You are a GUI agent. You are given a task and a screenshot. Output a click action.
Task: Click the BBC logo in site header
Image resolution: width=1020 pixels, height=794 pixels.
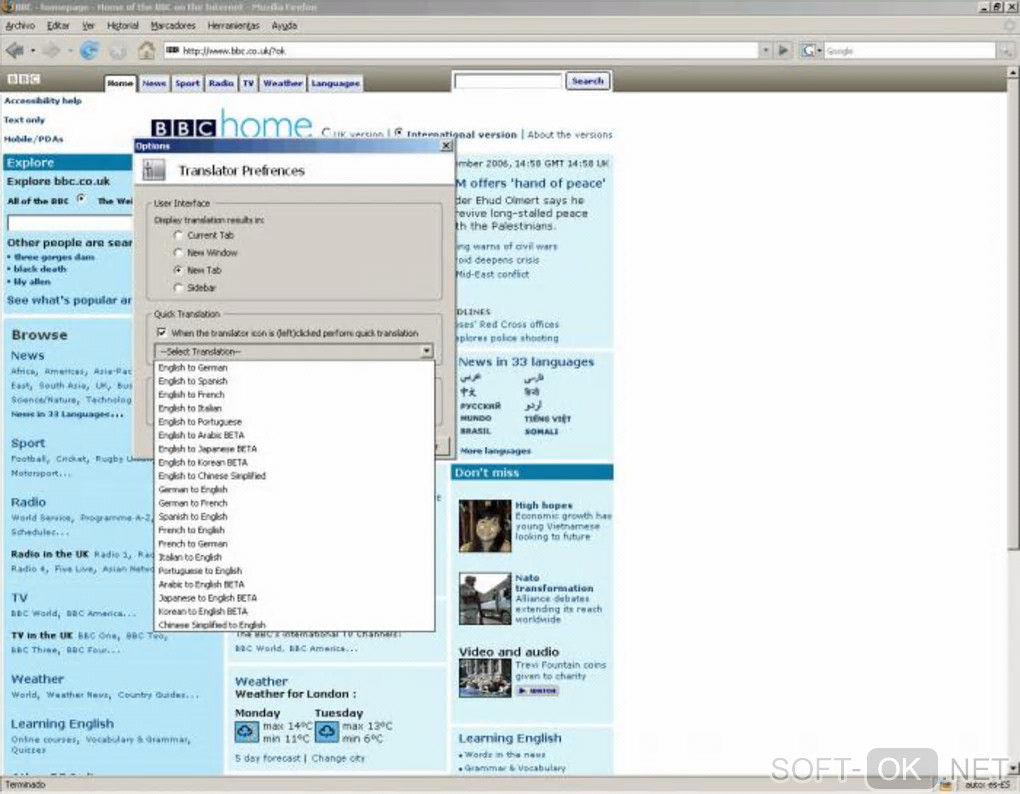24,79
